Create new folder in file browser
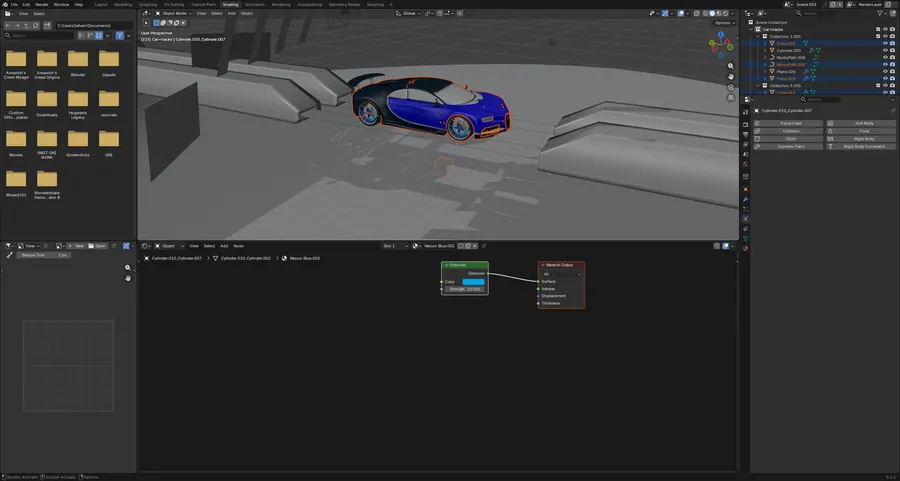 click(47, 26)
